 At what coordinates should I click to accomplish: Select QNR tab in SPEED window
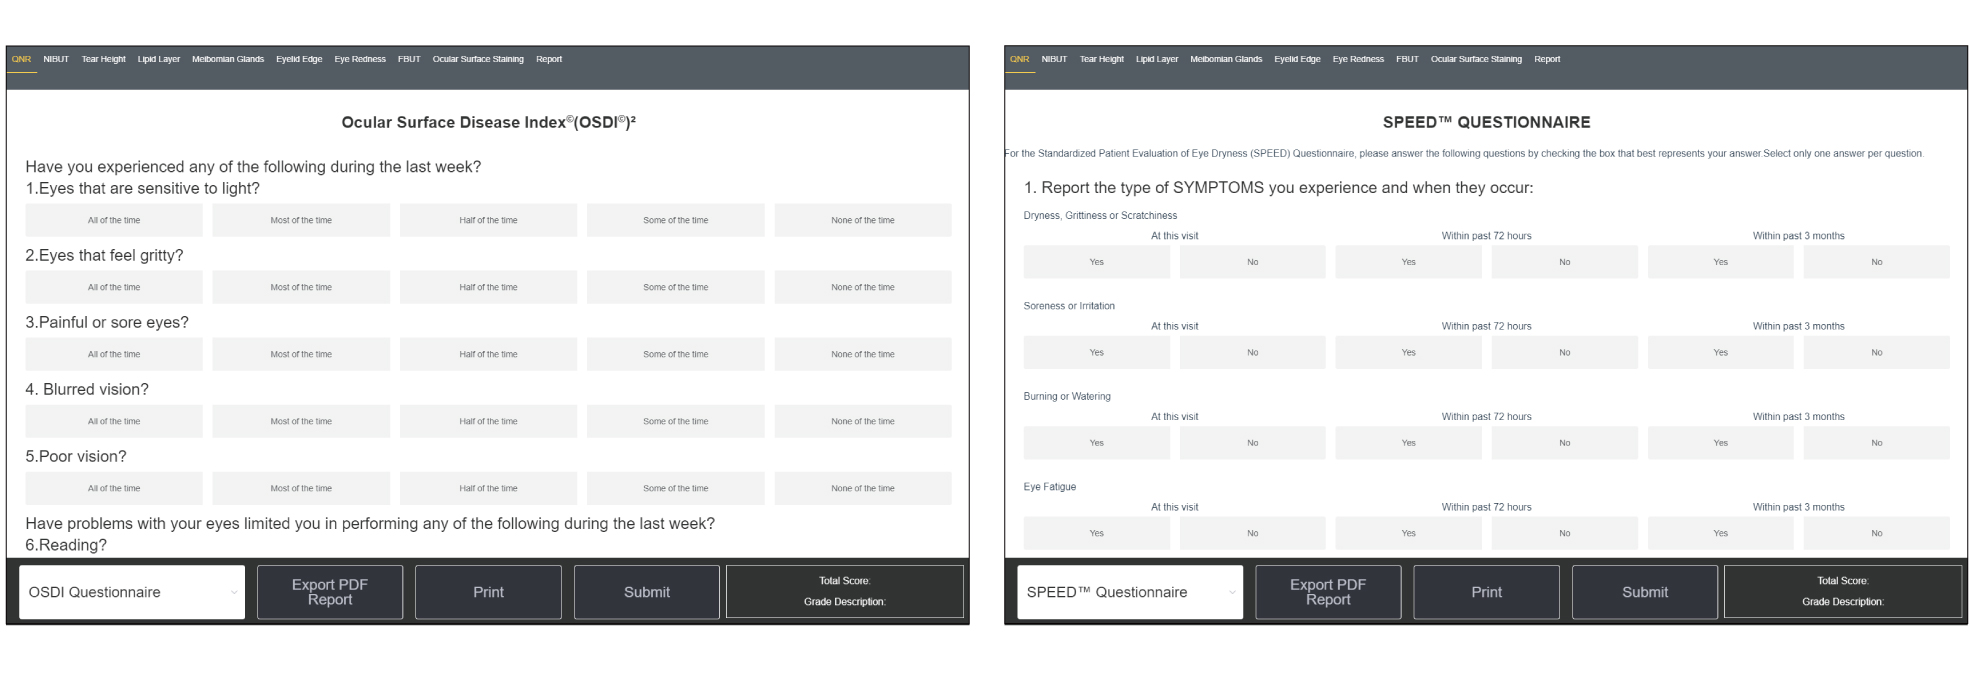(1019, 59)
